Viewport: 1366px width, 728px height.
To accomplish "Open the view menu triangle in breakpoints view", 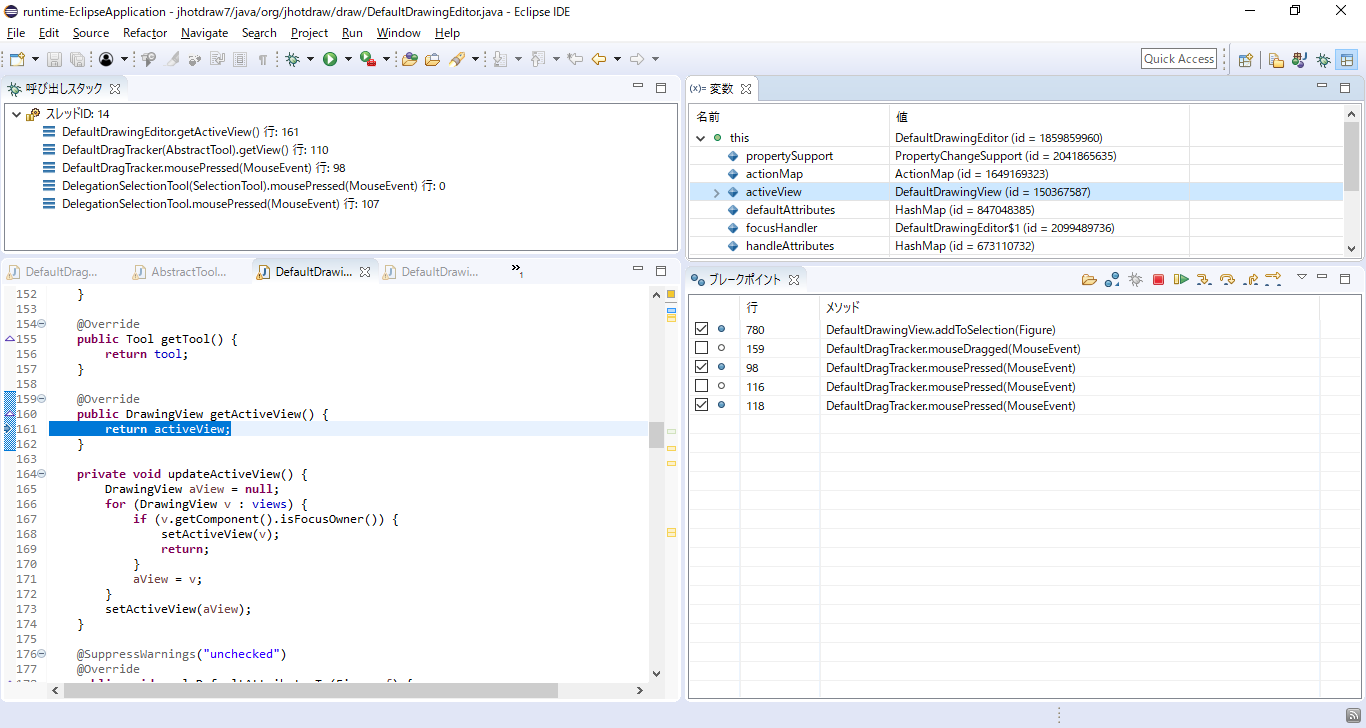I will click(1302, 277).
